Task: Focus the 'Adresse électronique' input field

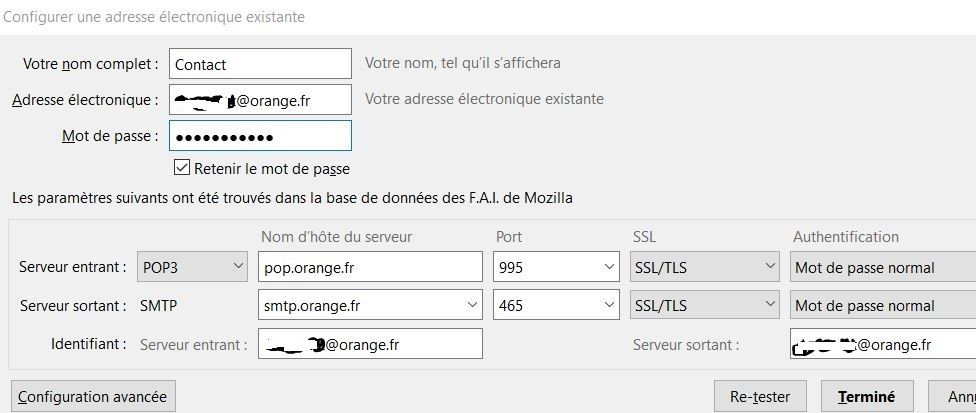Action: coord(260,100)
